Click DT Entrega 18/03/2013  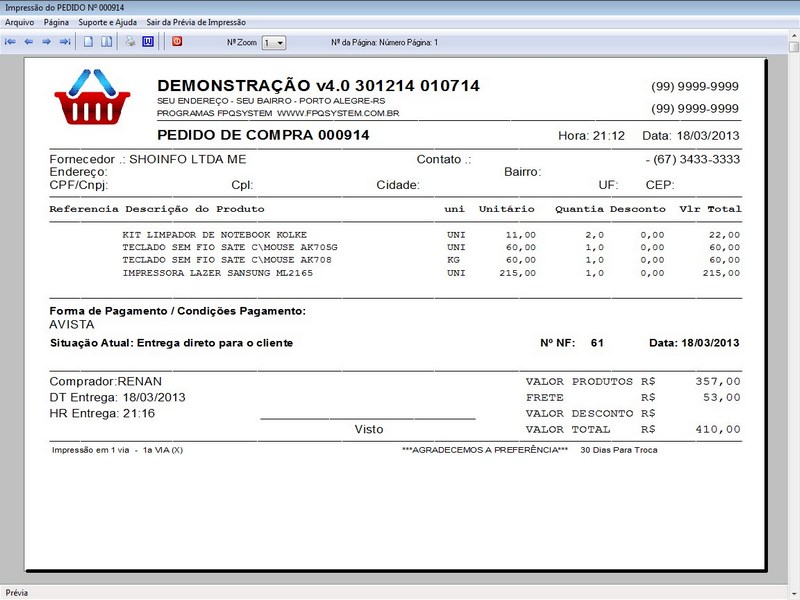117,397
